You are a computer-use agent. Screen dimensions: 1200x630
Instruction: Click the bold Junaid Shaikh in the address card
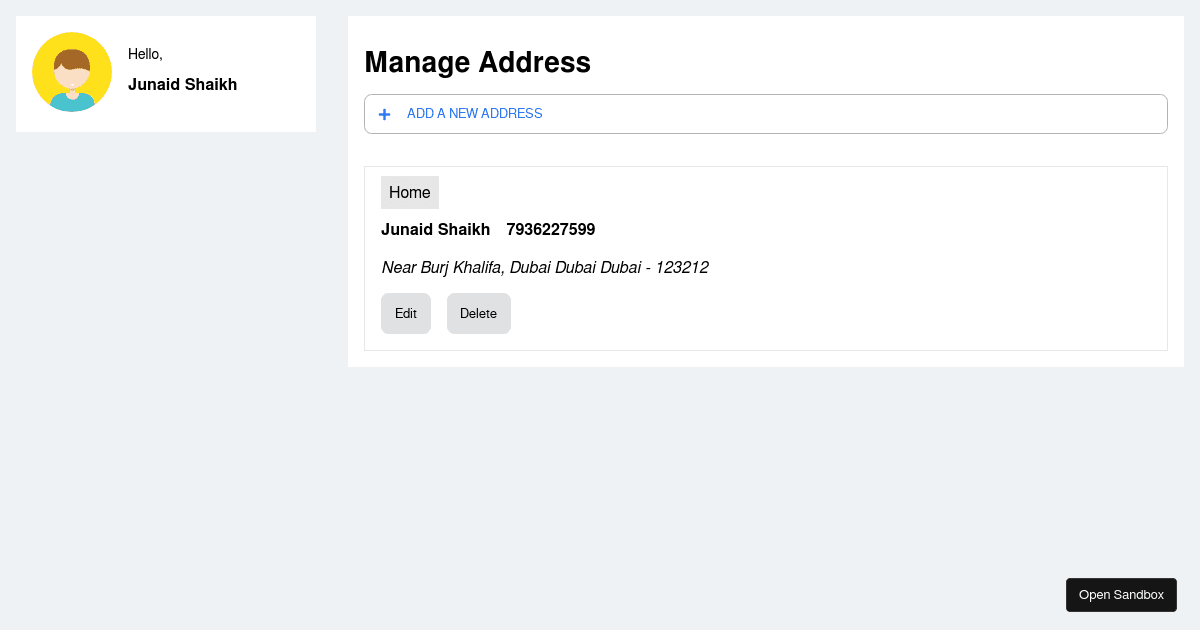click(x=436, y=229)
